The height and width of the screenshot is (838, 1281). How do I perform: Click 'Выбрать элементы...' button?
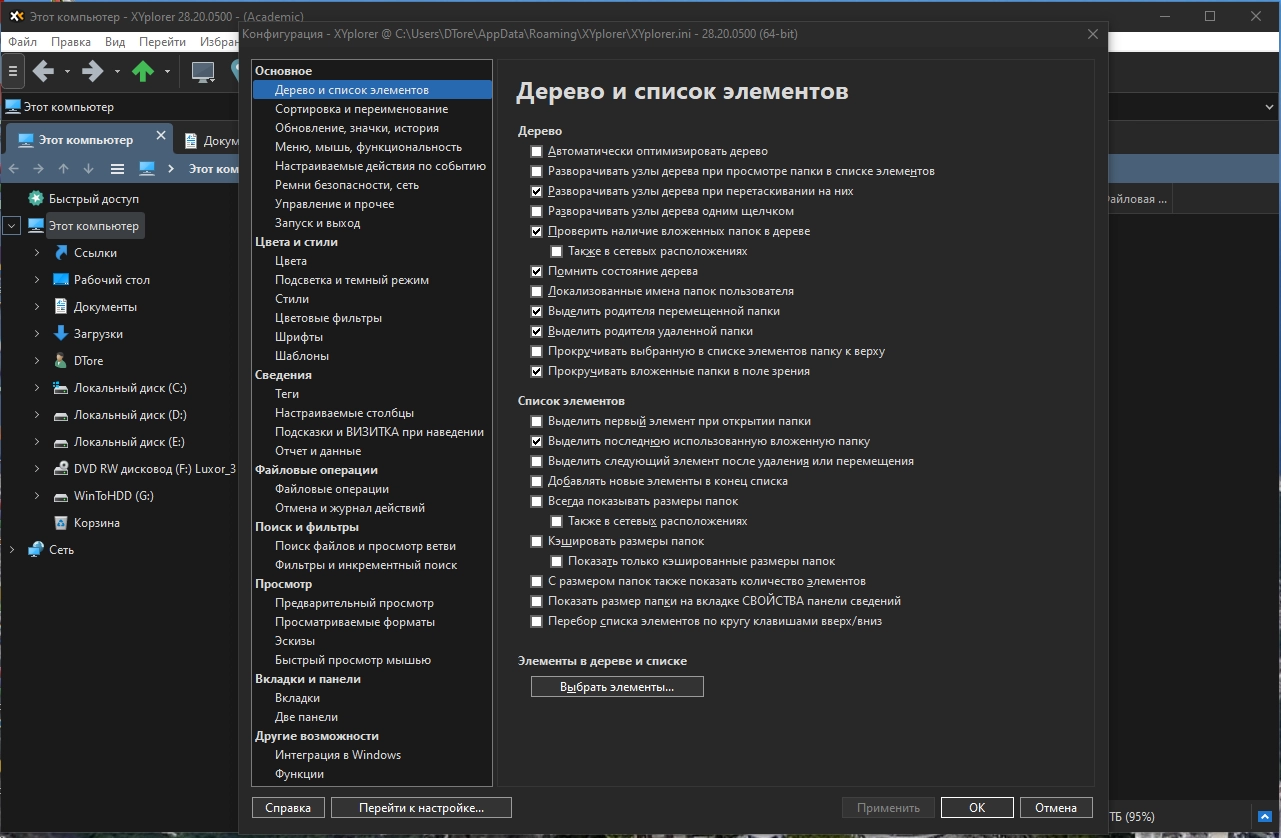click(x=617, y=687)
